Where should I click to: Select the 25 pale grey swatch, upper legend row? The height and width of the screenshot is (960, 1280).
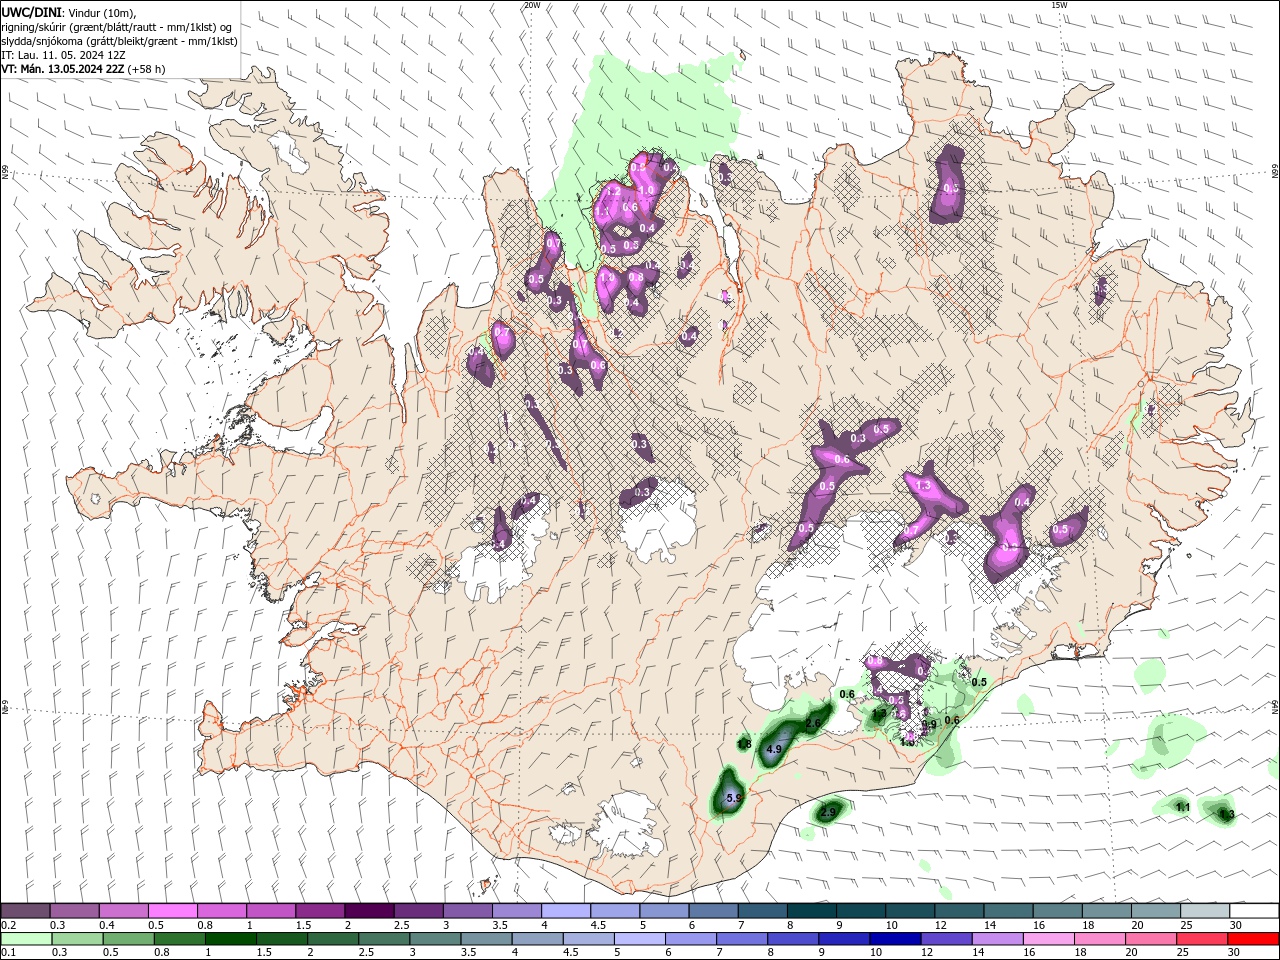[1205, 911]
